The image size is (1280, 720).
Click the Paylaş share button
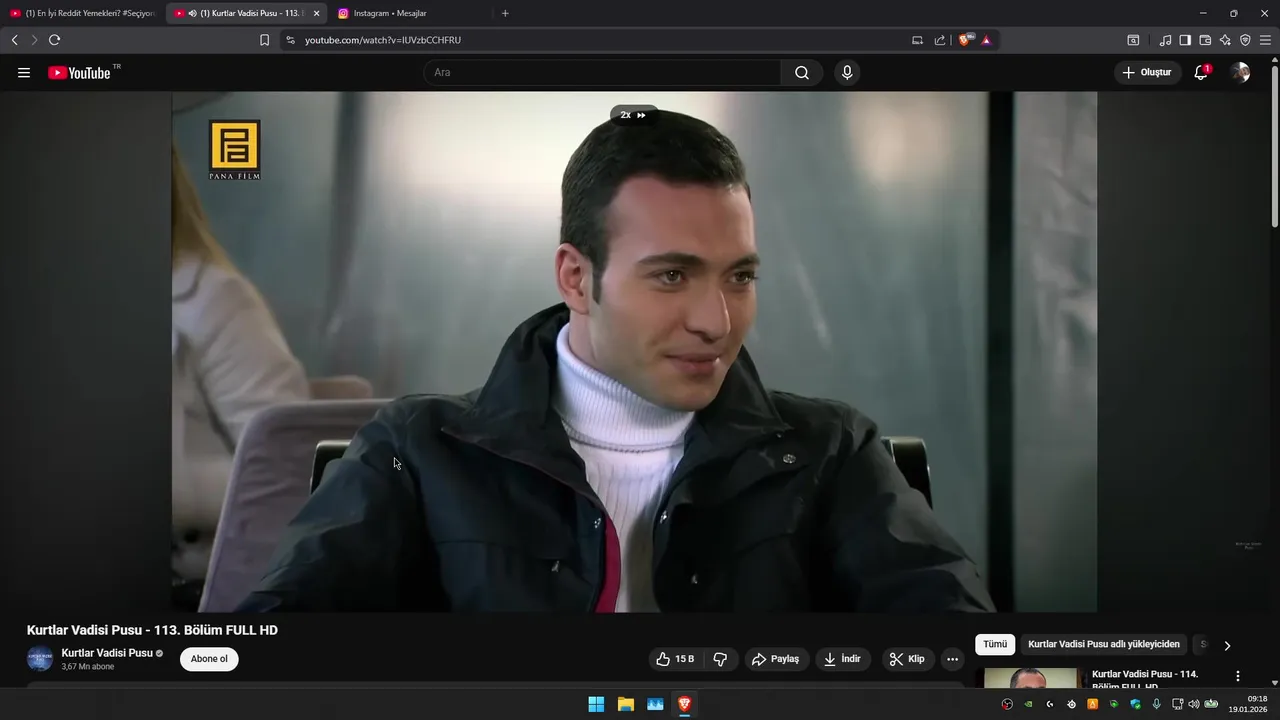pos(776,659)
